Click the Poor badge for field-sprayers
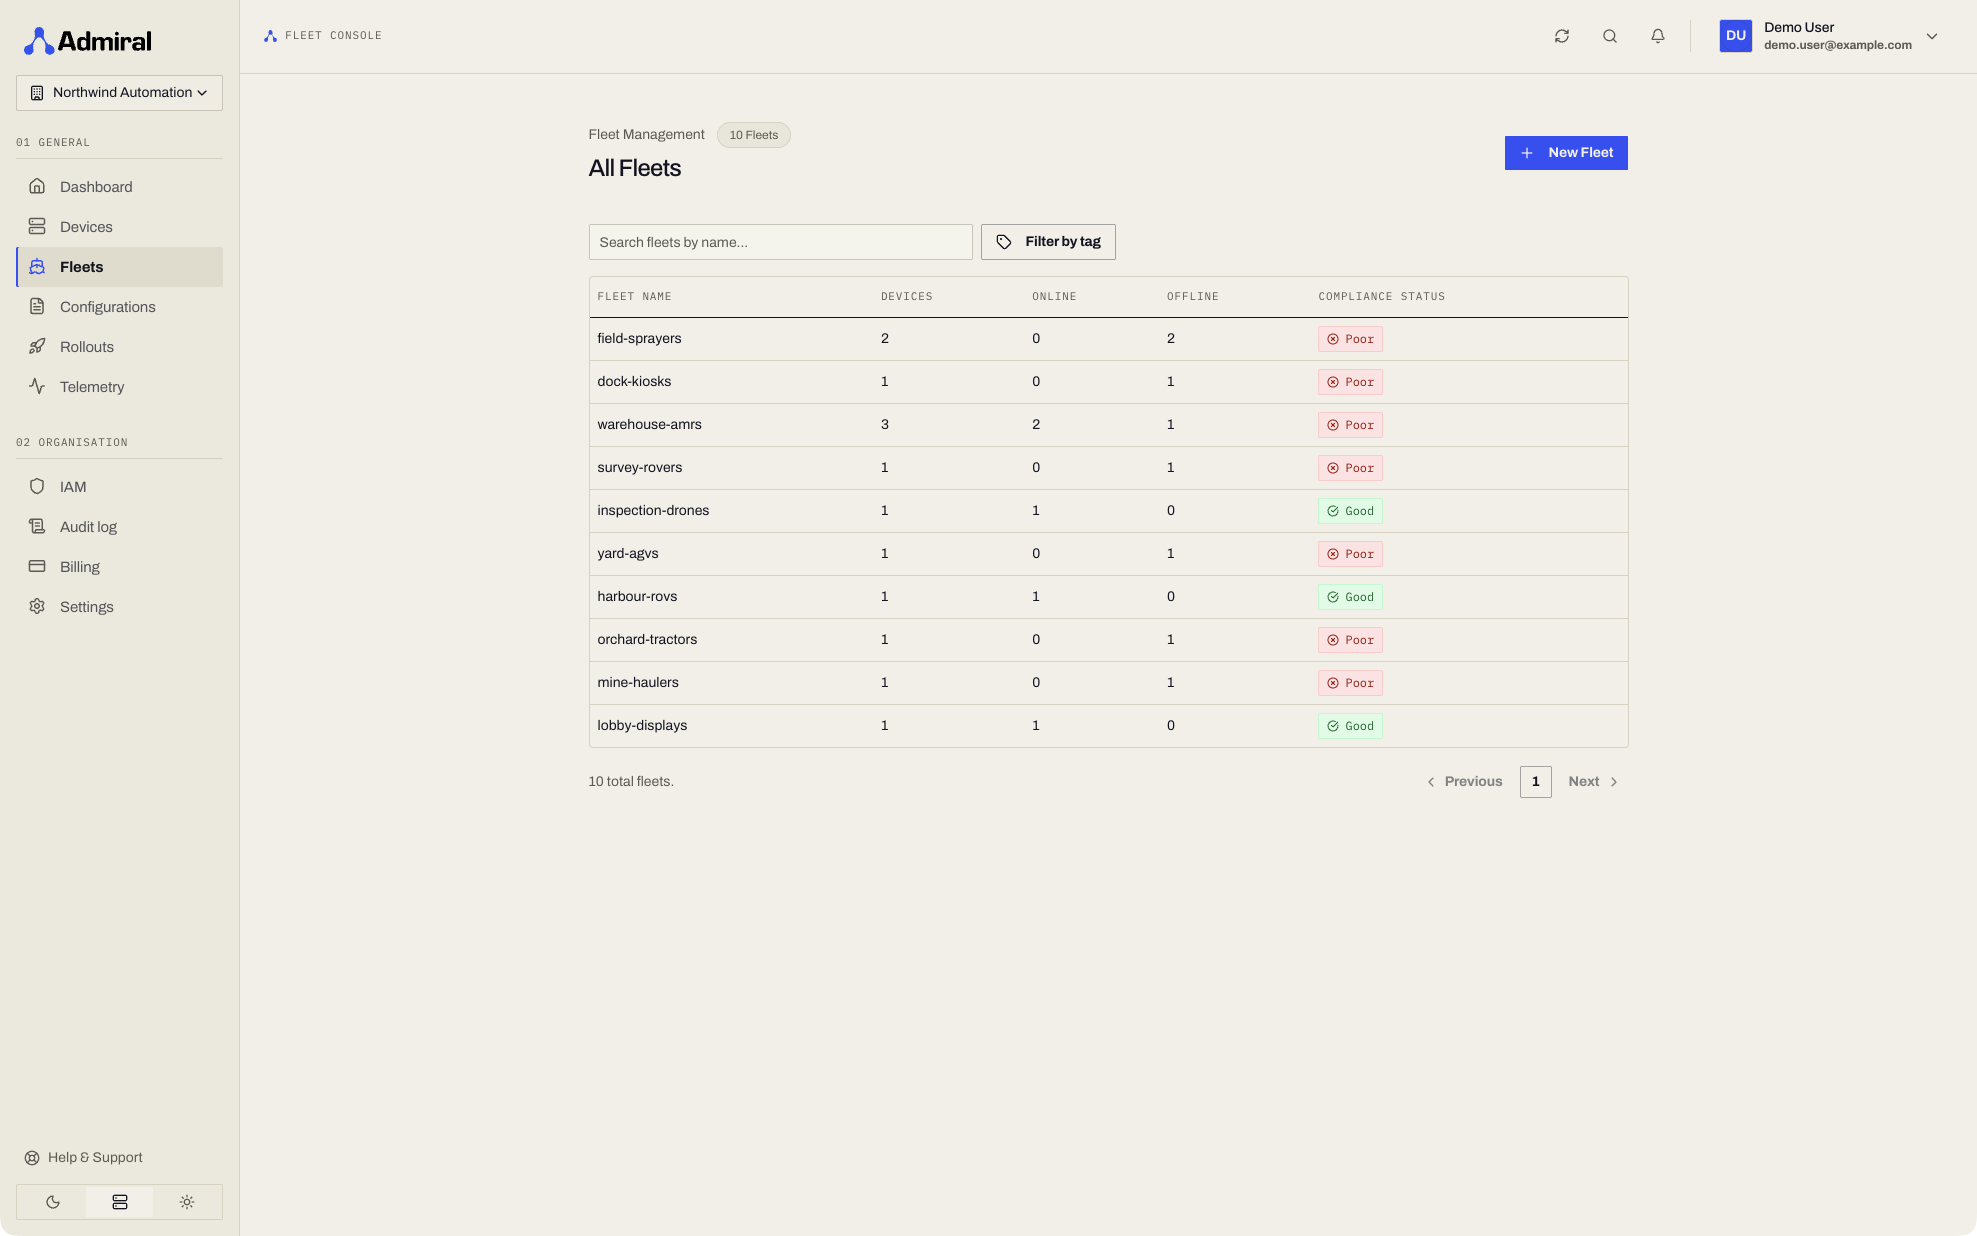The width and height of the screenshot is (1977, 1236). pyautogui.click(x=1350, y=339)
